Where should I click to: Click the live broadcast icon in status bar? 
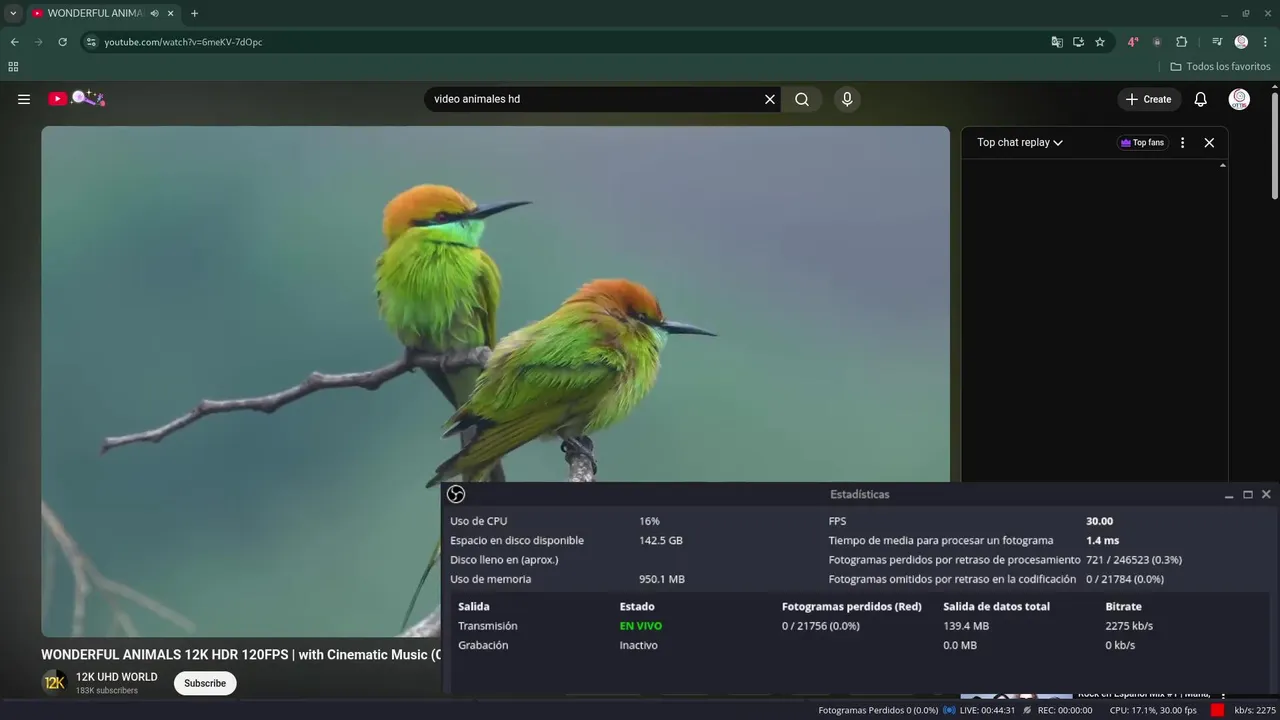(949, 710)
